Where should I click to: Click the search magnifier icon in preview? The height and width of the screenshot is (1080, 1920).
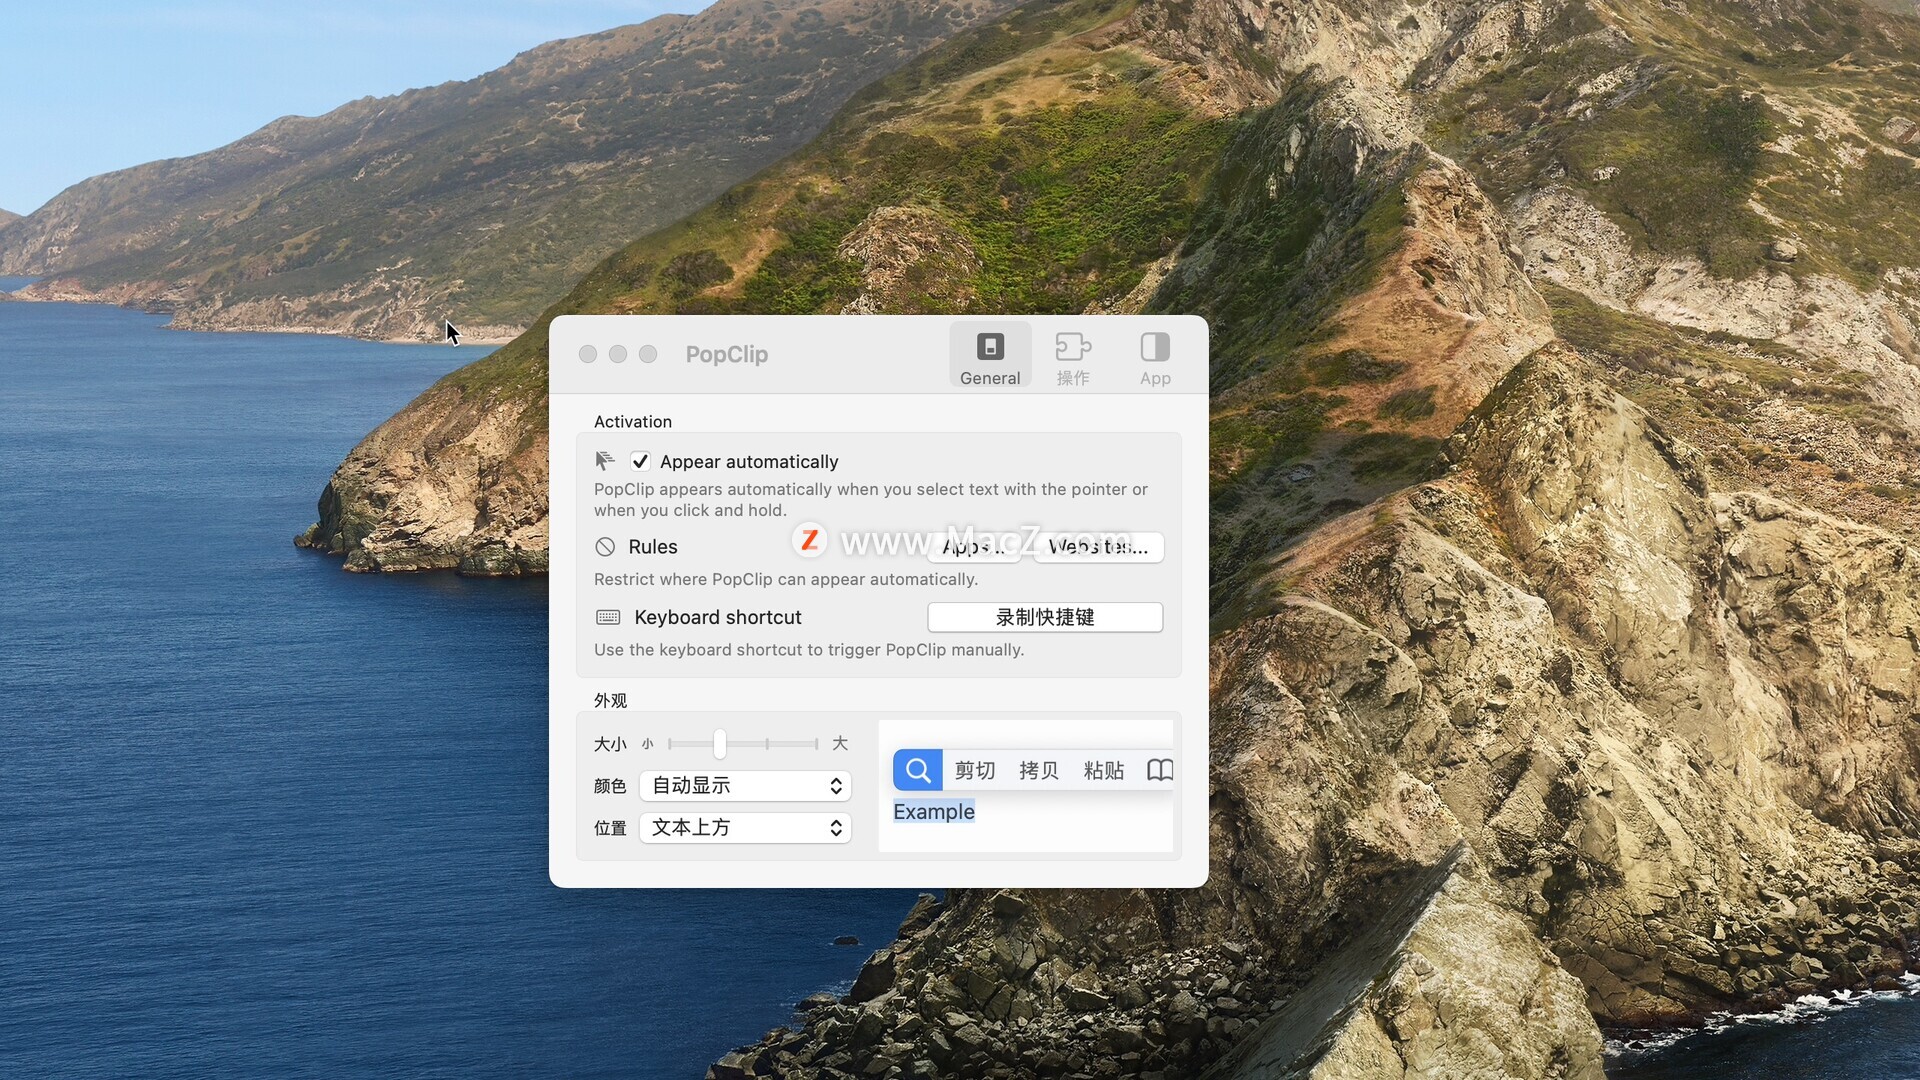pos(918,770)
